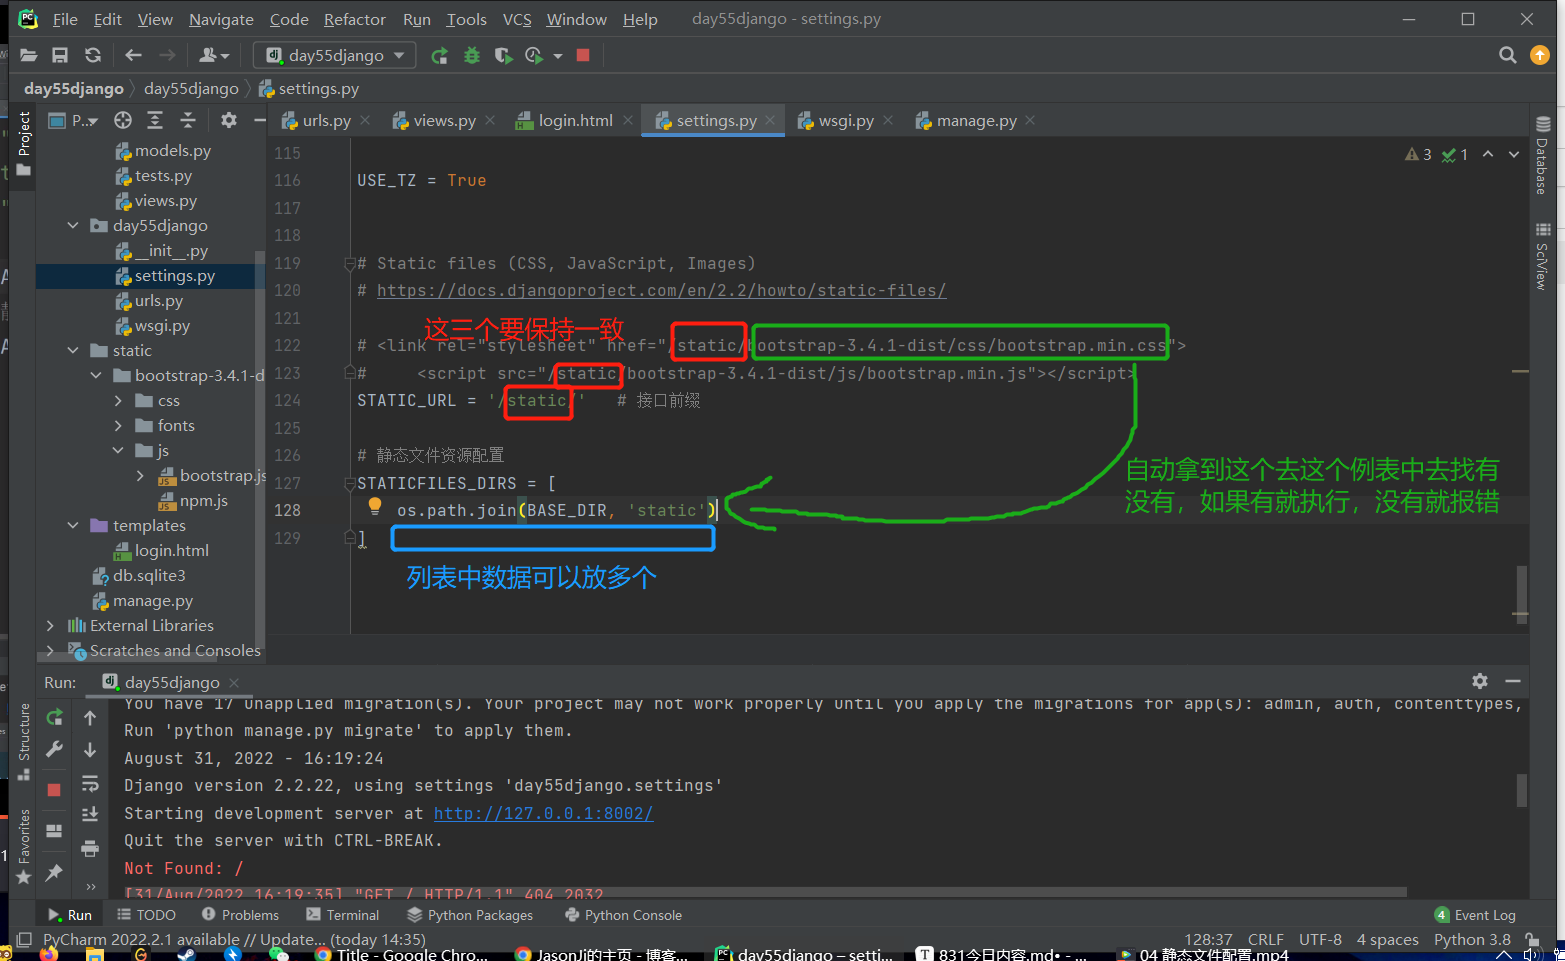
Task: Open Search Everywhere with the magnifier icon
Action: (1508, 55)
